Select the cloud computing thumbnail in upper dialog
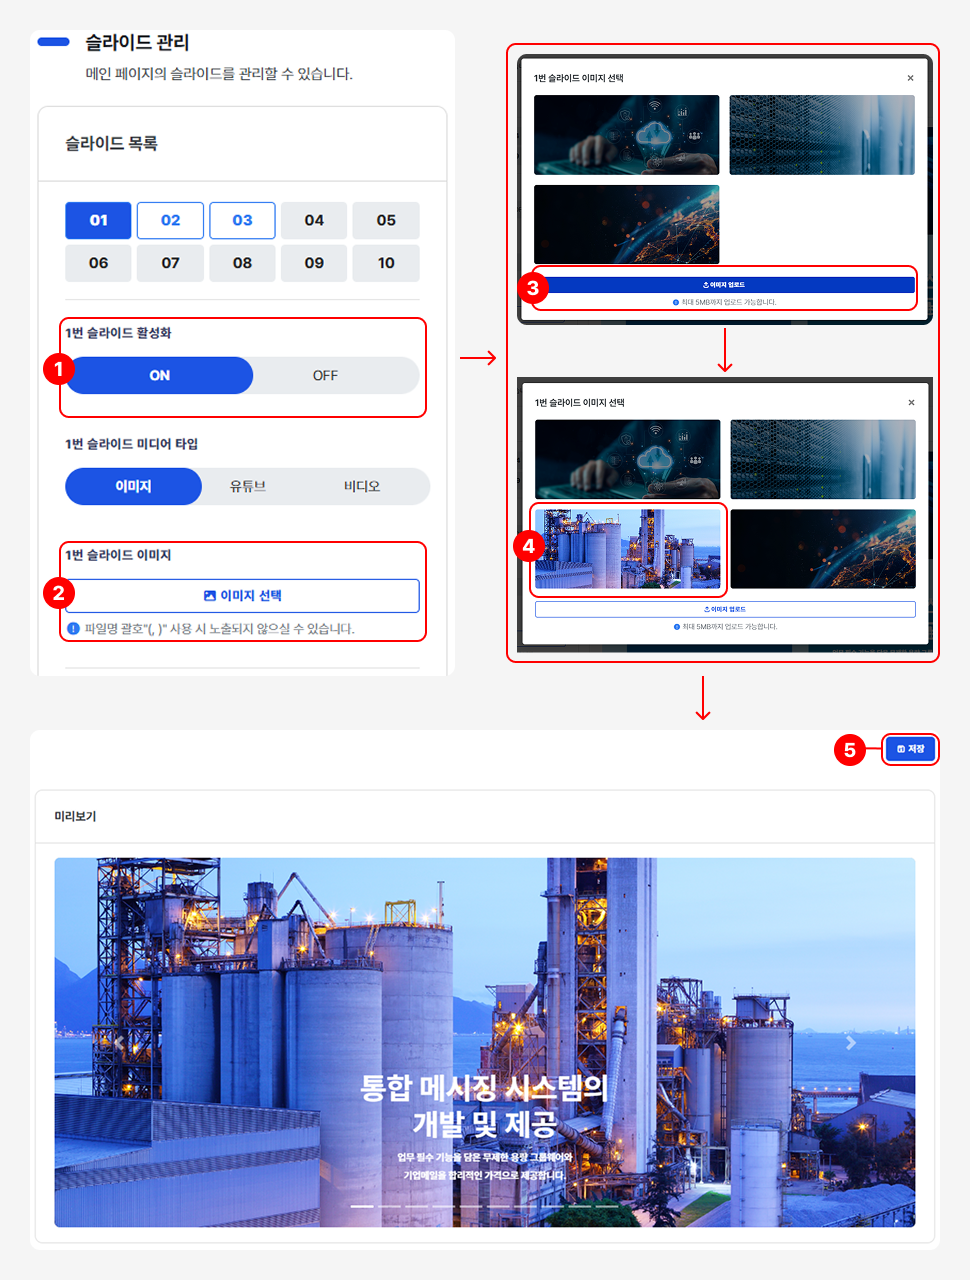 pos(626,135)
